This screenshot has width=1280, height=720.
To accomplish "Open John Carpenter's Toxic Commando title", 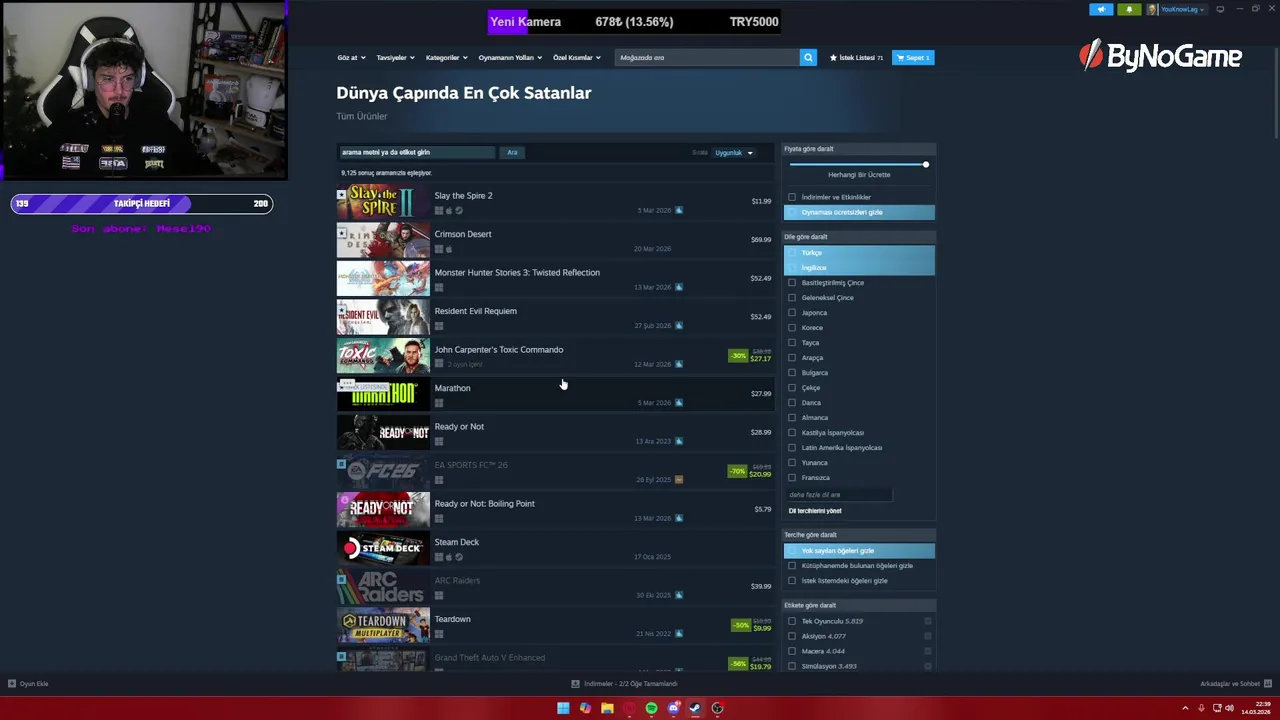I will point(498,350).
